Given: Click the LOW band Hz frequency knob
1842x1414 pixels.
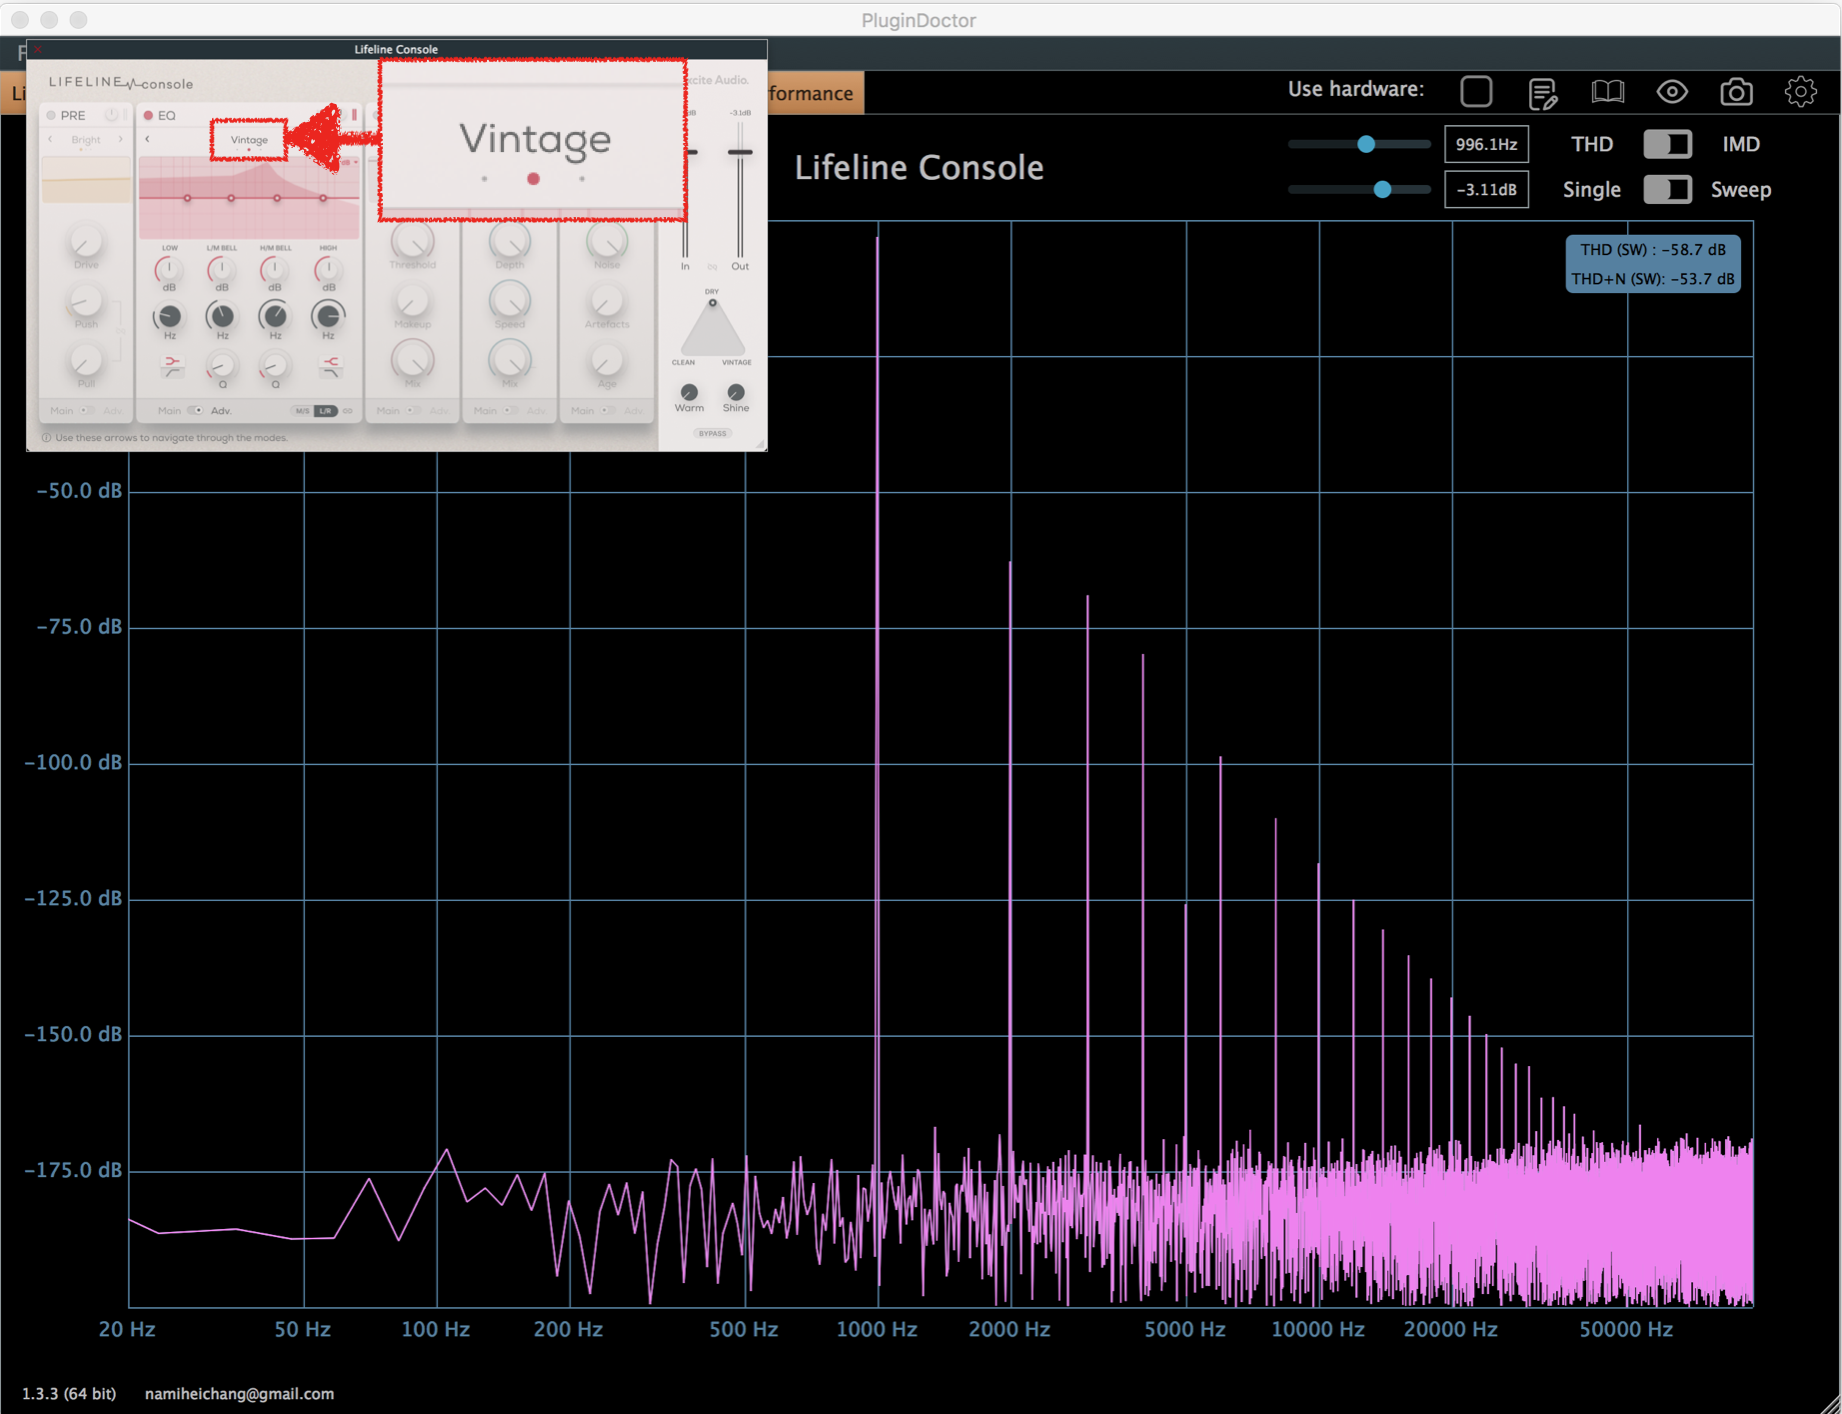Looking at the screenshot, I should 169,316.
